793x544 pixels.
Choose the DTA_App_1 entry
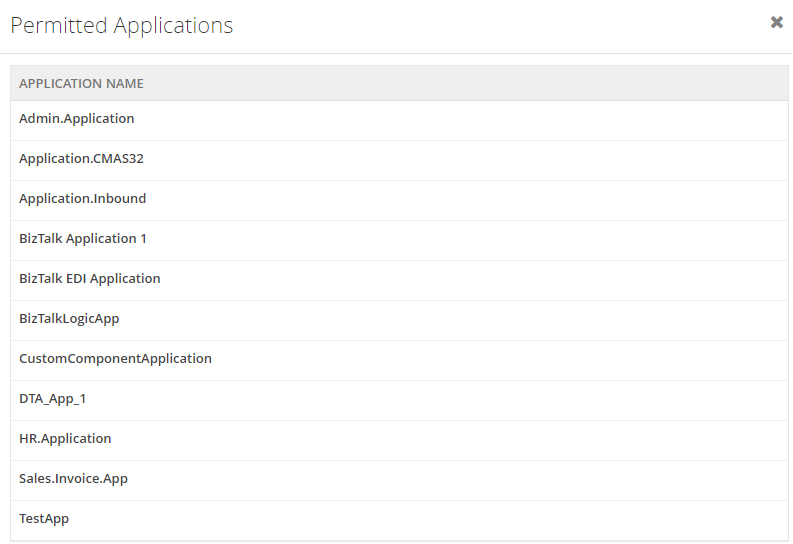399,400
